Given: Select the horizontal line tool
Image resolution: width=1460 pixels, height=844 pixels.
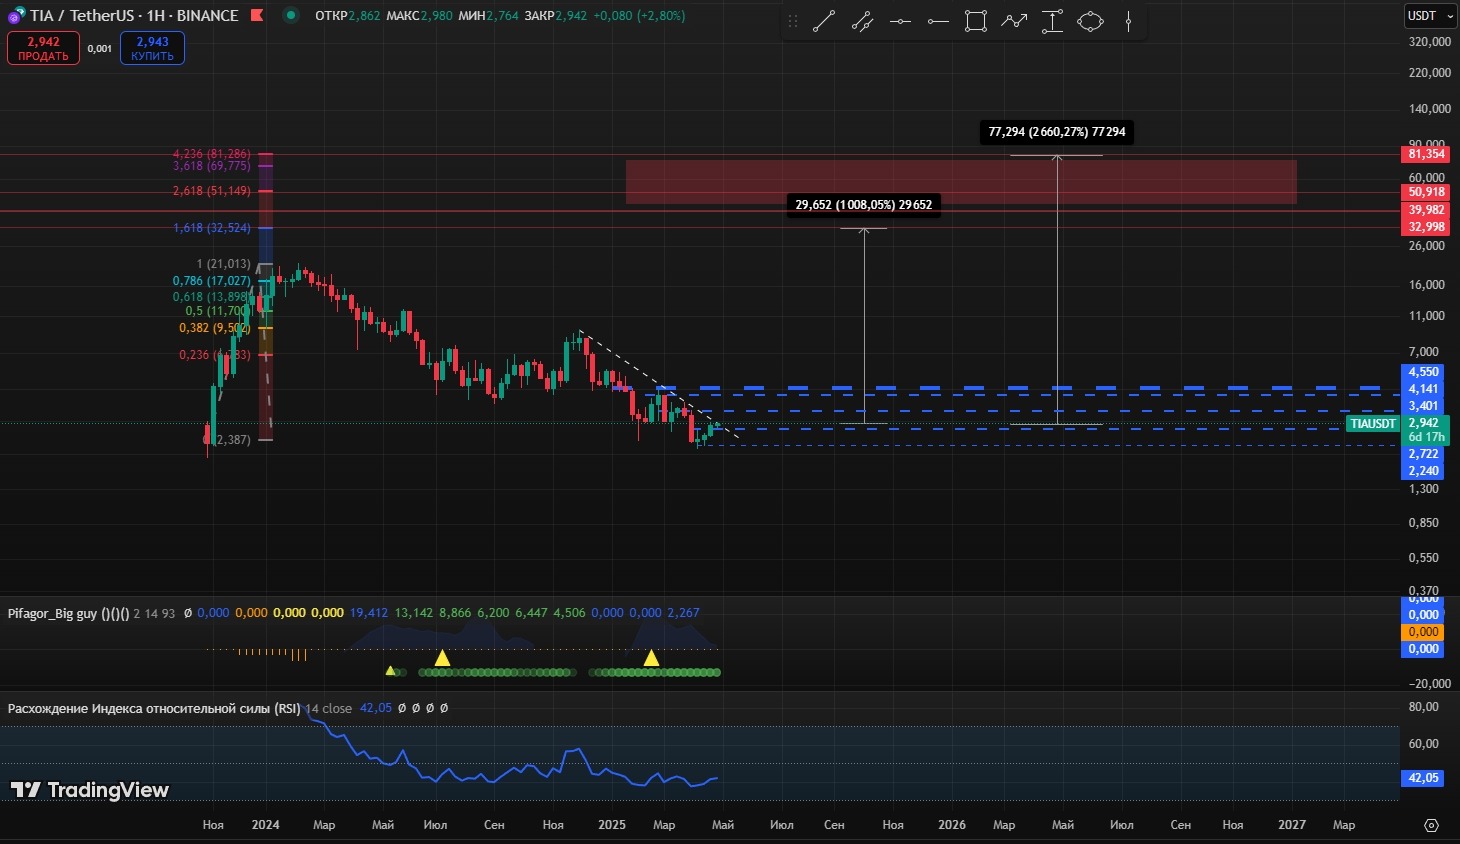Looking at the screenshot, I should click(x=900, y=21).
